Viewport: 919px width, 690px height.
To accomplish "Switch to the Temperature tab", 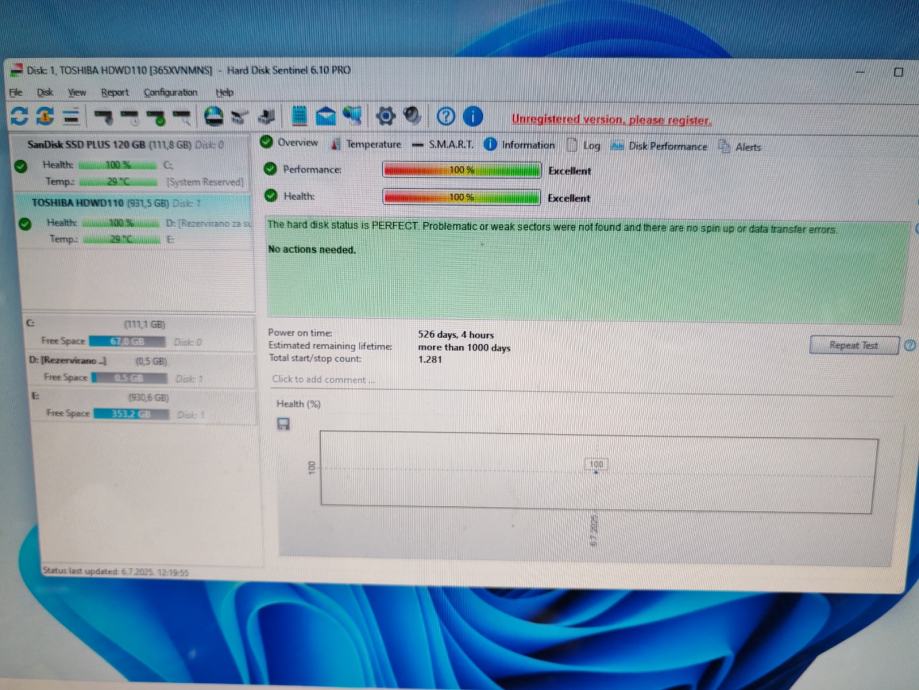I will click(366, 144).
